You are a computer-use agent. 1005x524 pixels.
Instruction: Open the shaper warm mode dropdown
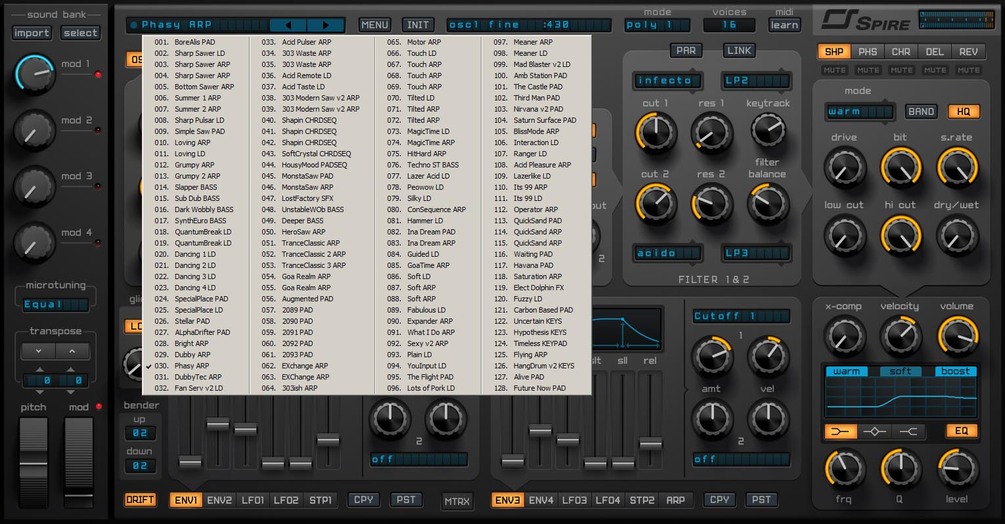pos(860,111)
